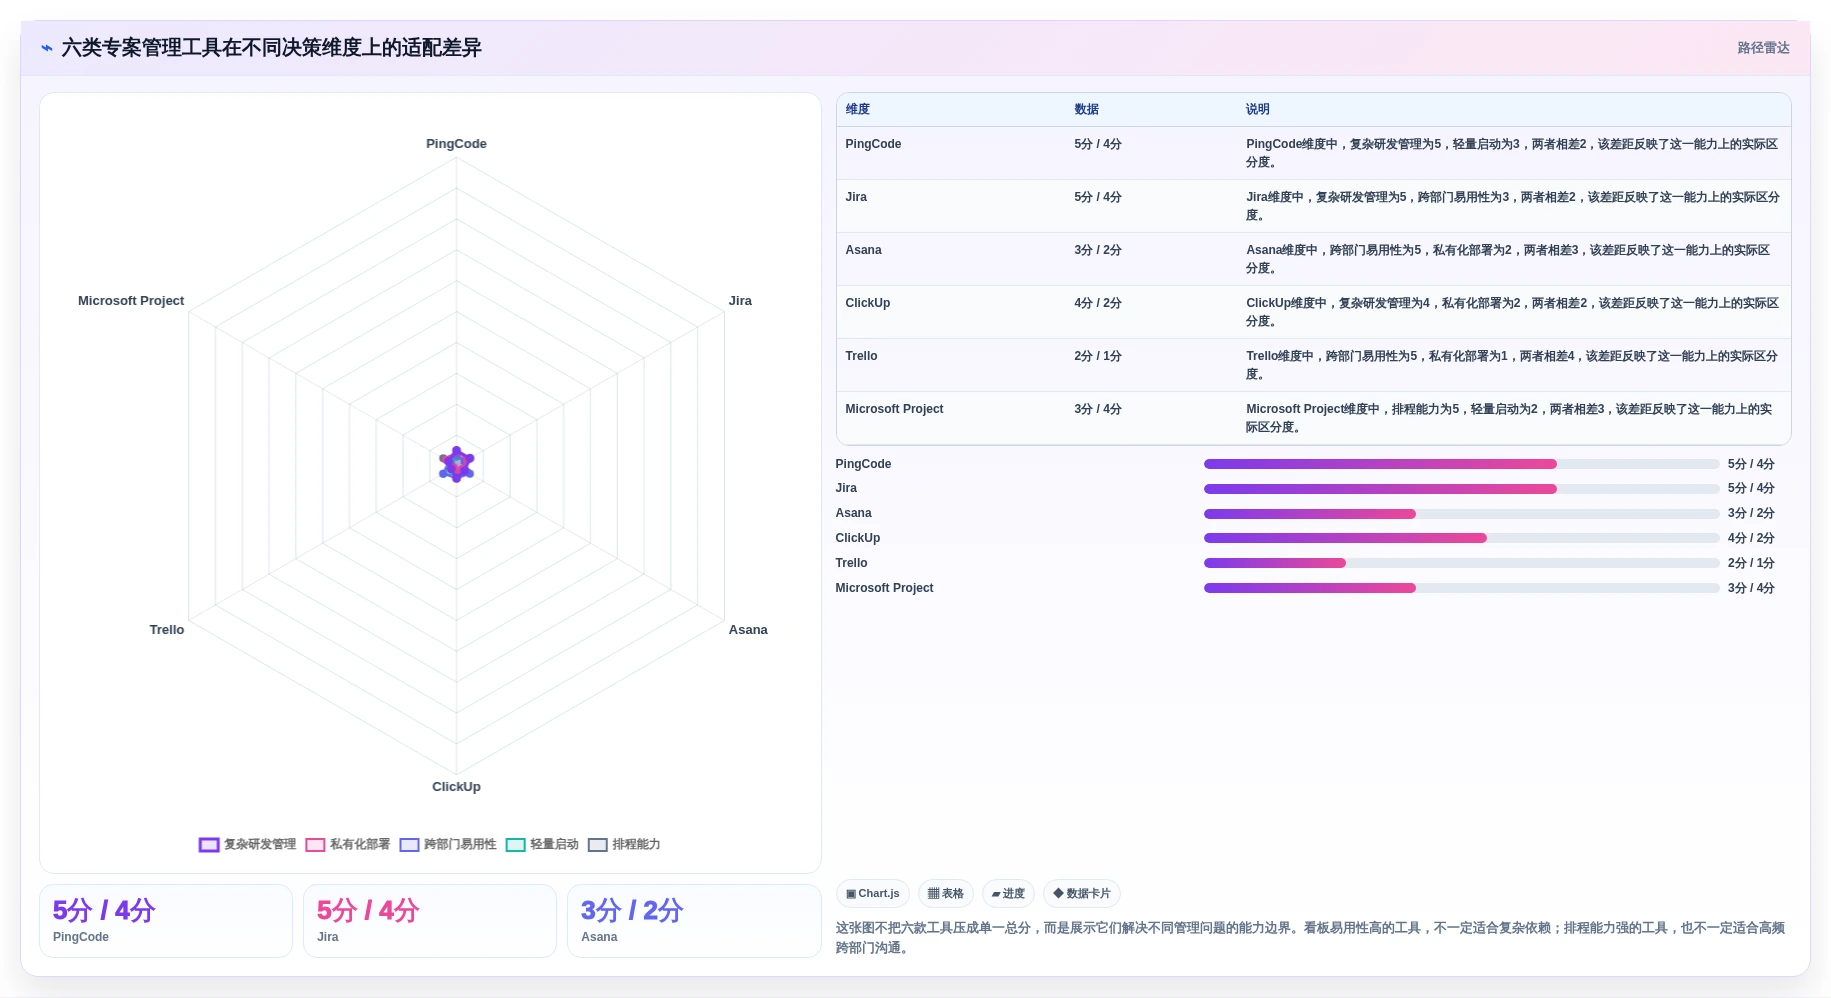Click the 数据卡片 tag chip
The width and height of the screenshot is (1831, 998).
(1081, 893)
